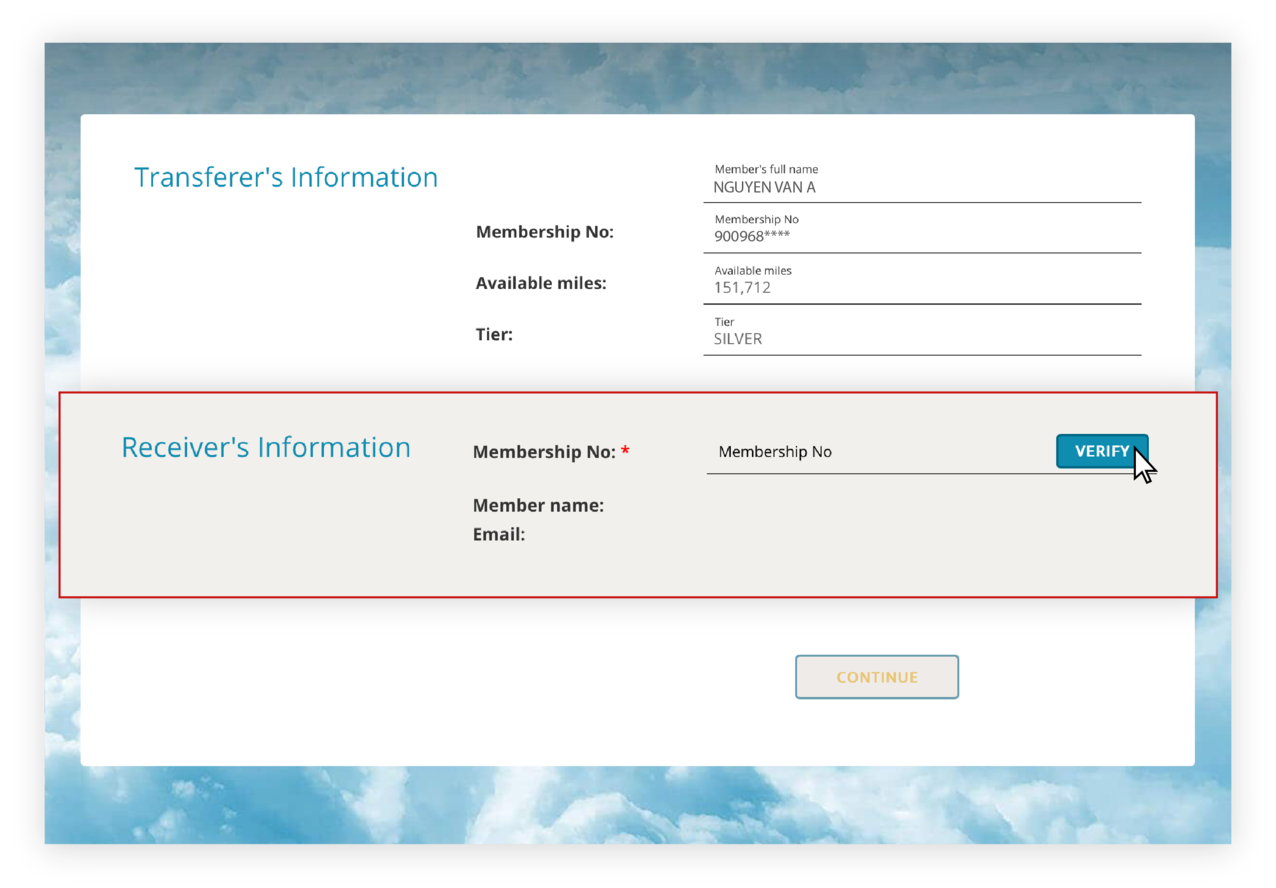1276x888 pixels.
Task: Click the transferer's Membership No label
Action: tap(545, 231)
